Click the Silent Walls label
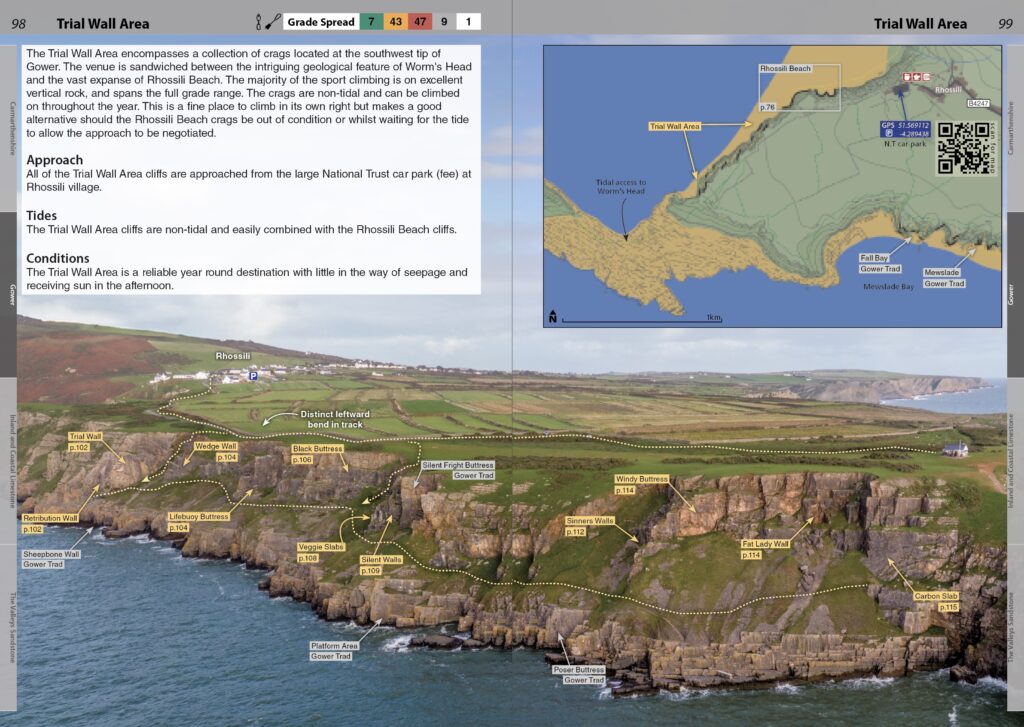Image resolution: width=1024 pixels, height=727 pixels. [381, 560]
